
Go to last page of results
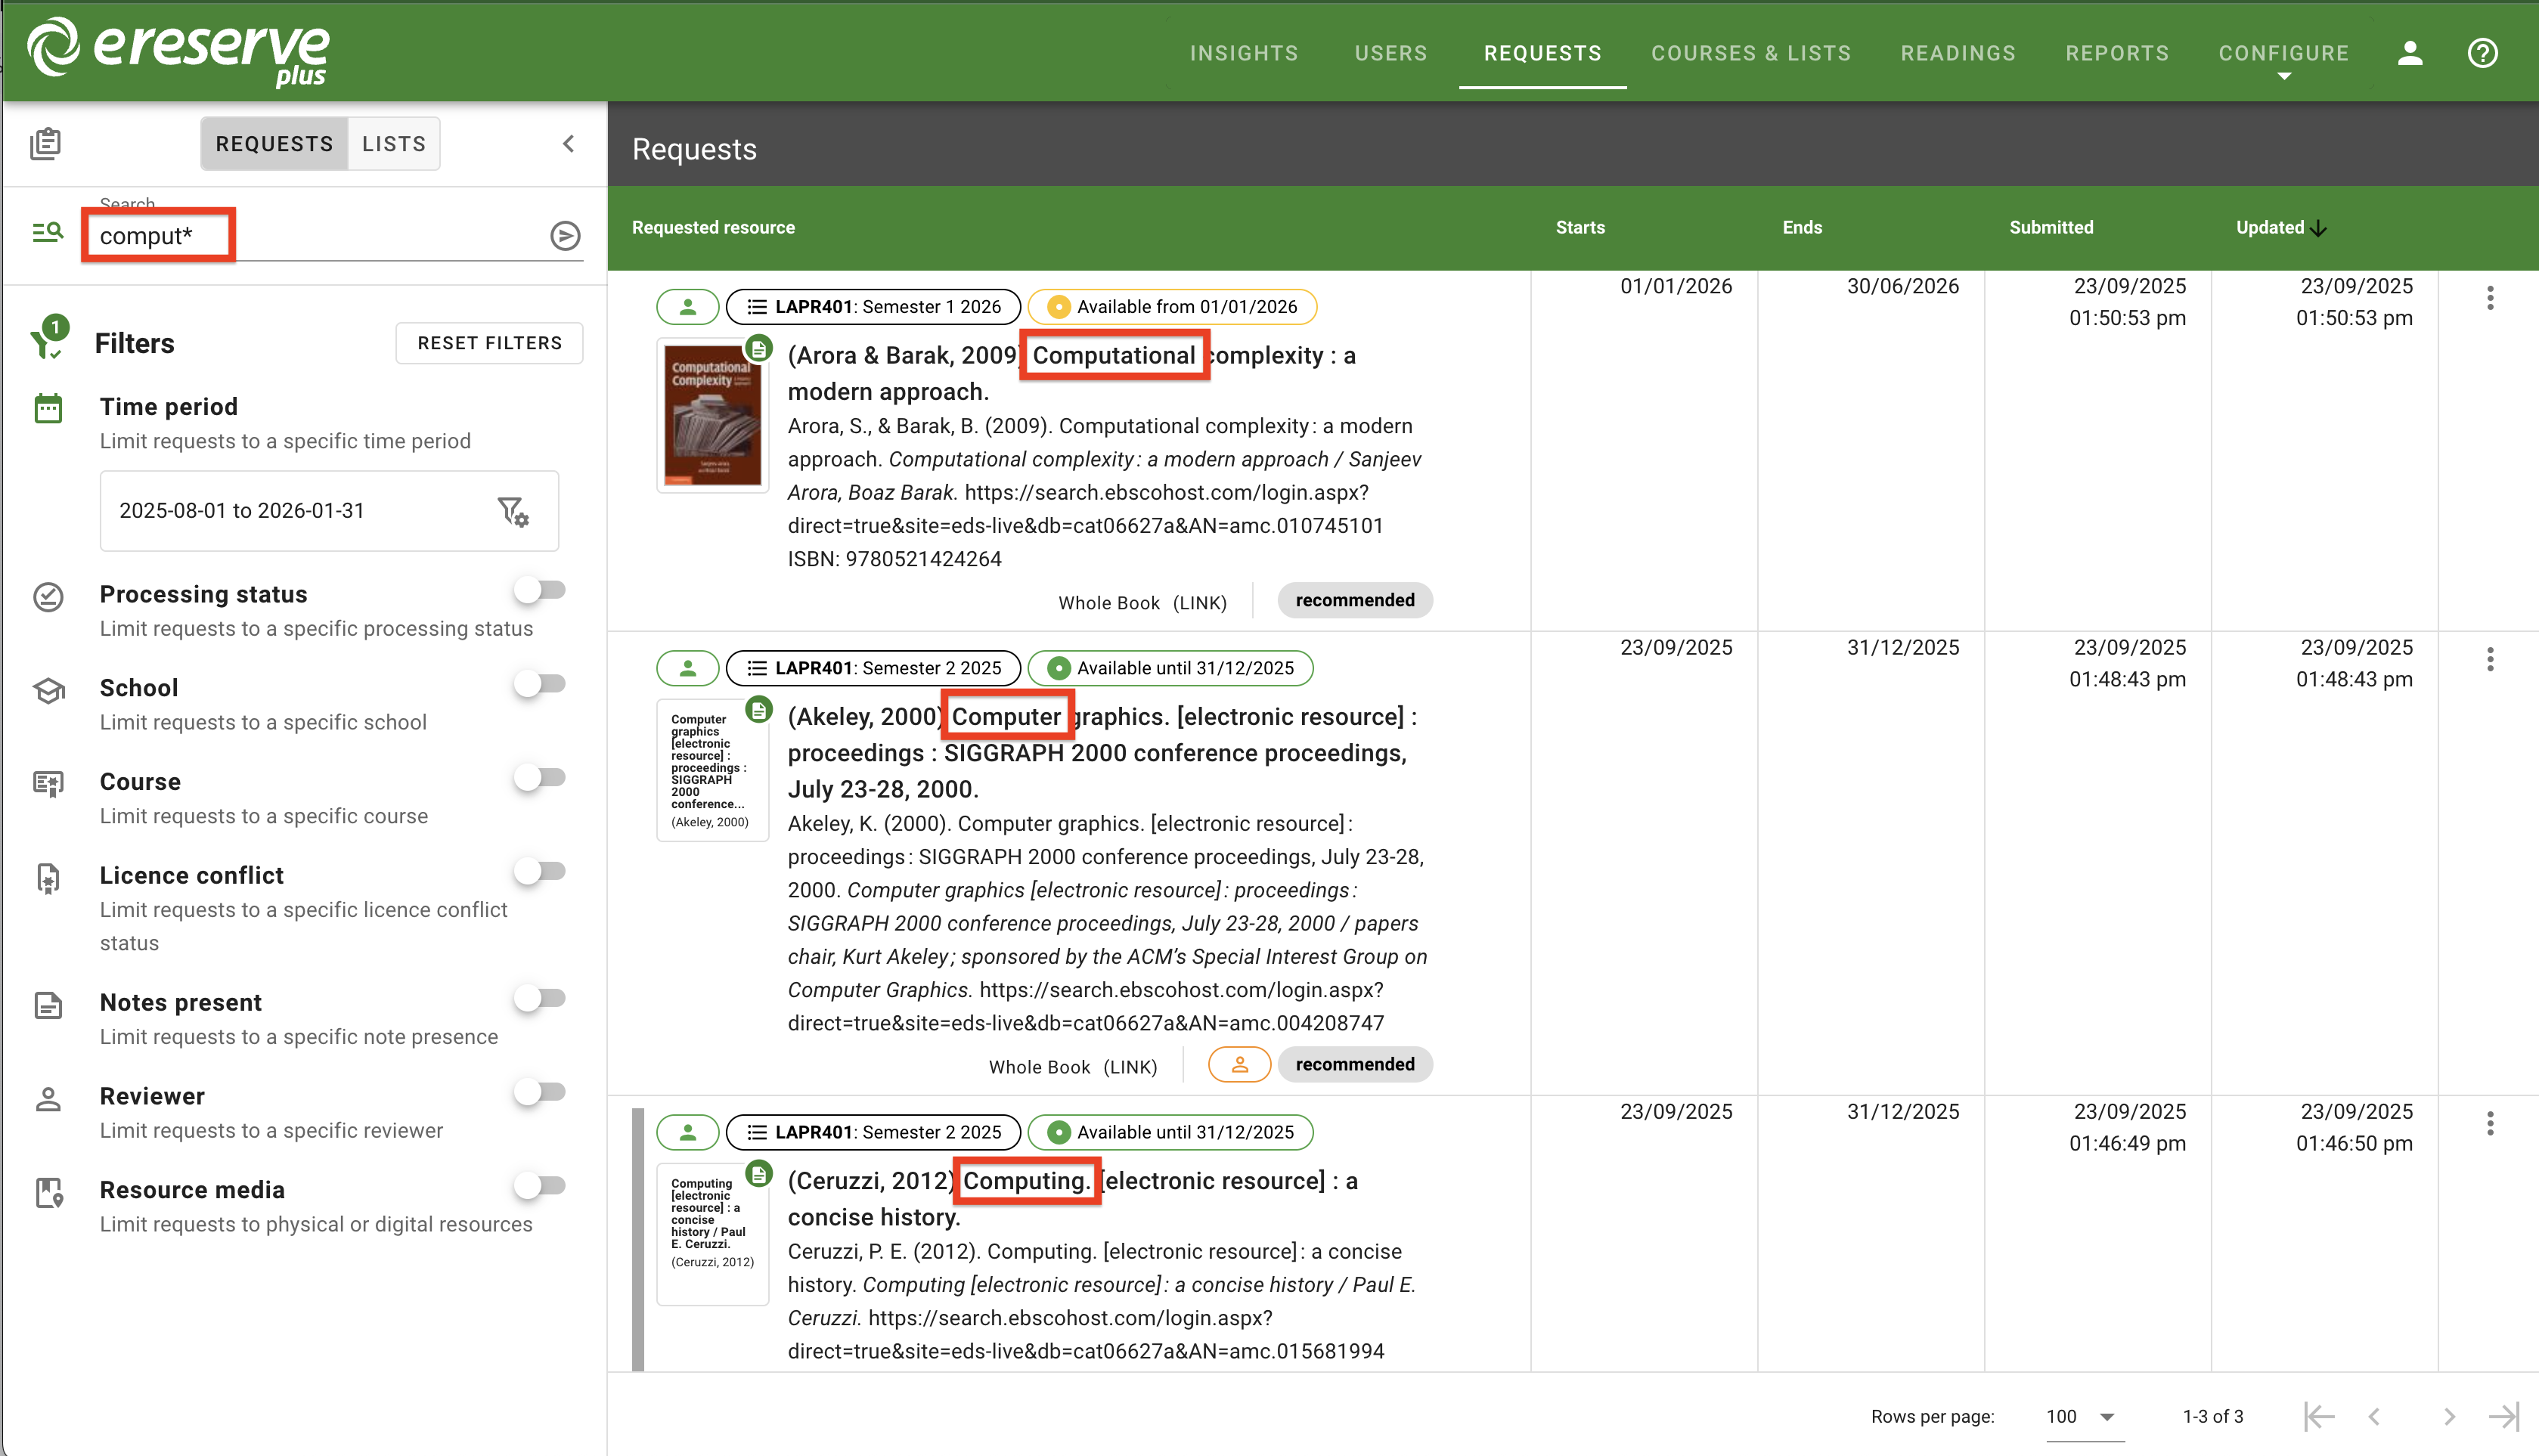click(2503, 1416)
